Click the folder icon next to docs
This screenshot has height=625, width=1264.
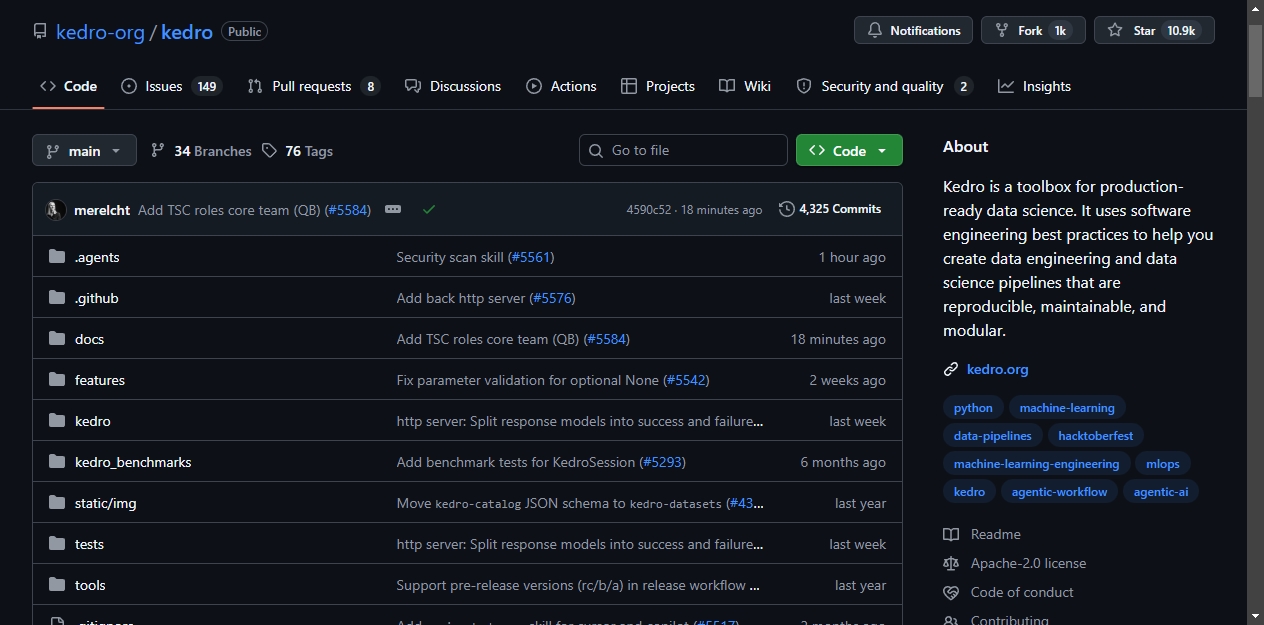57,339
